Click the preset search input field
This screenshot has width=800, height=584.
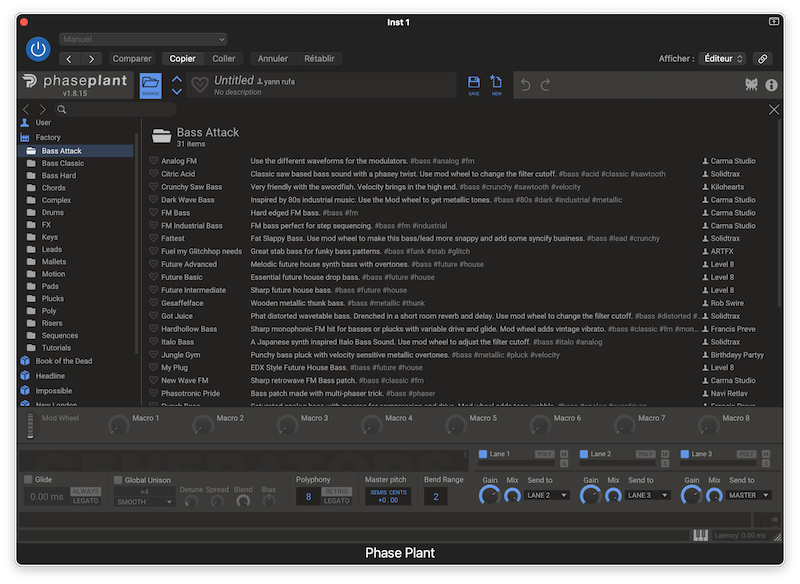click(115, 109)
